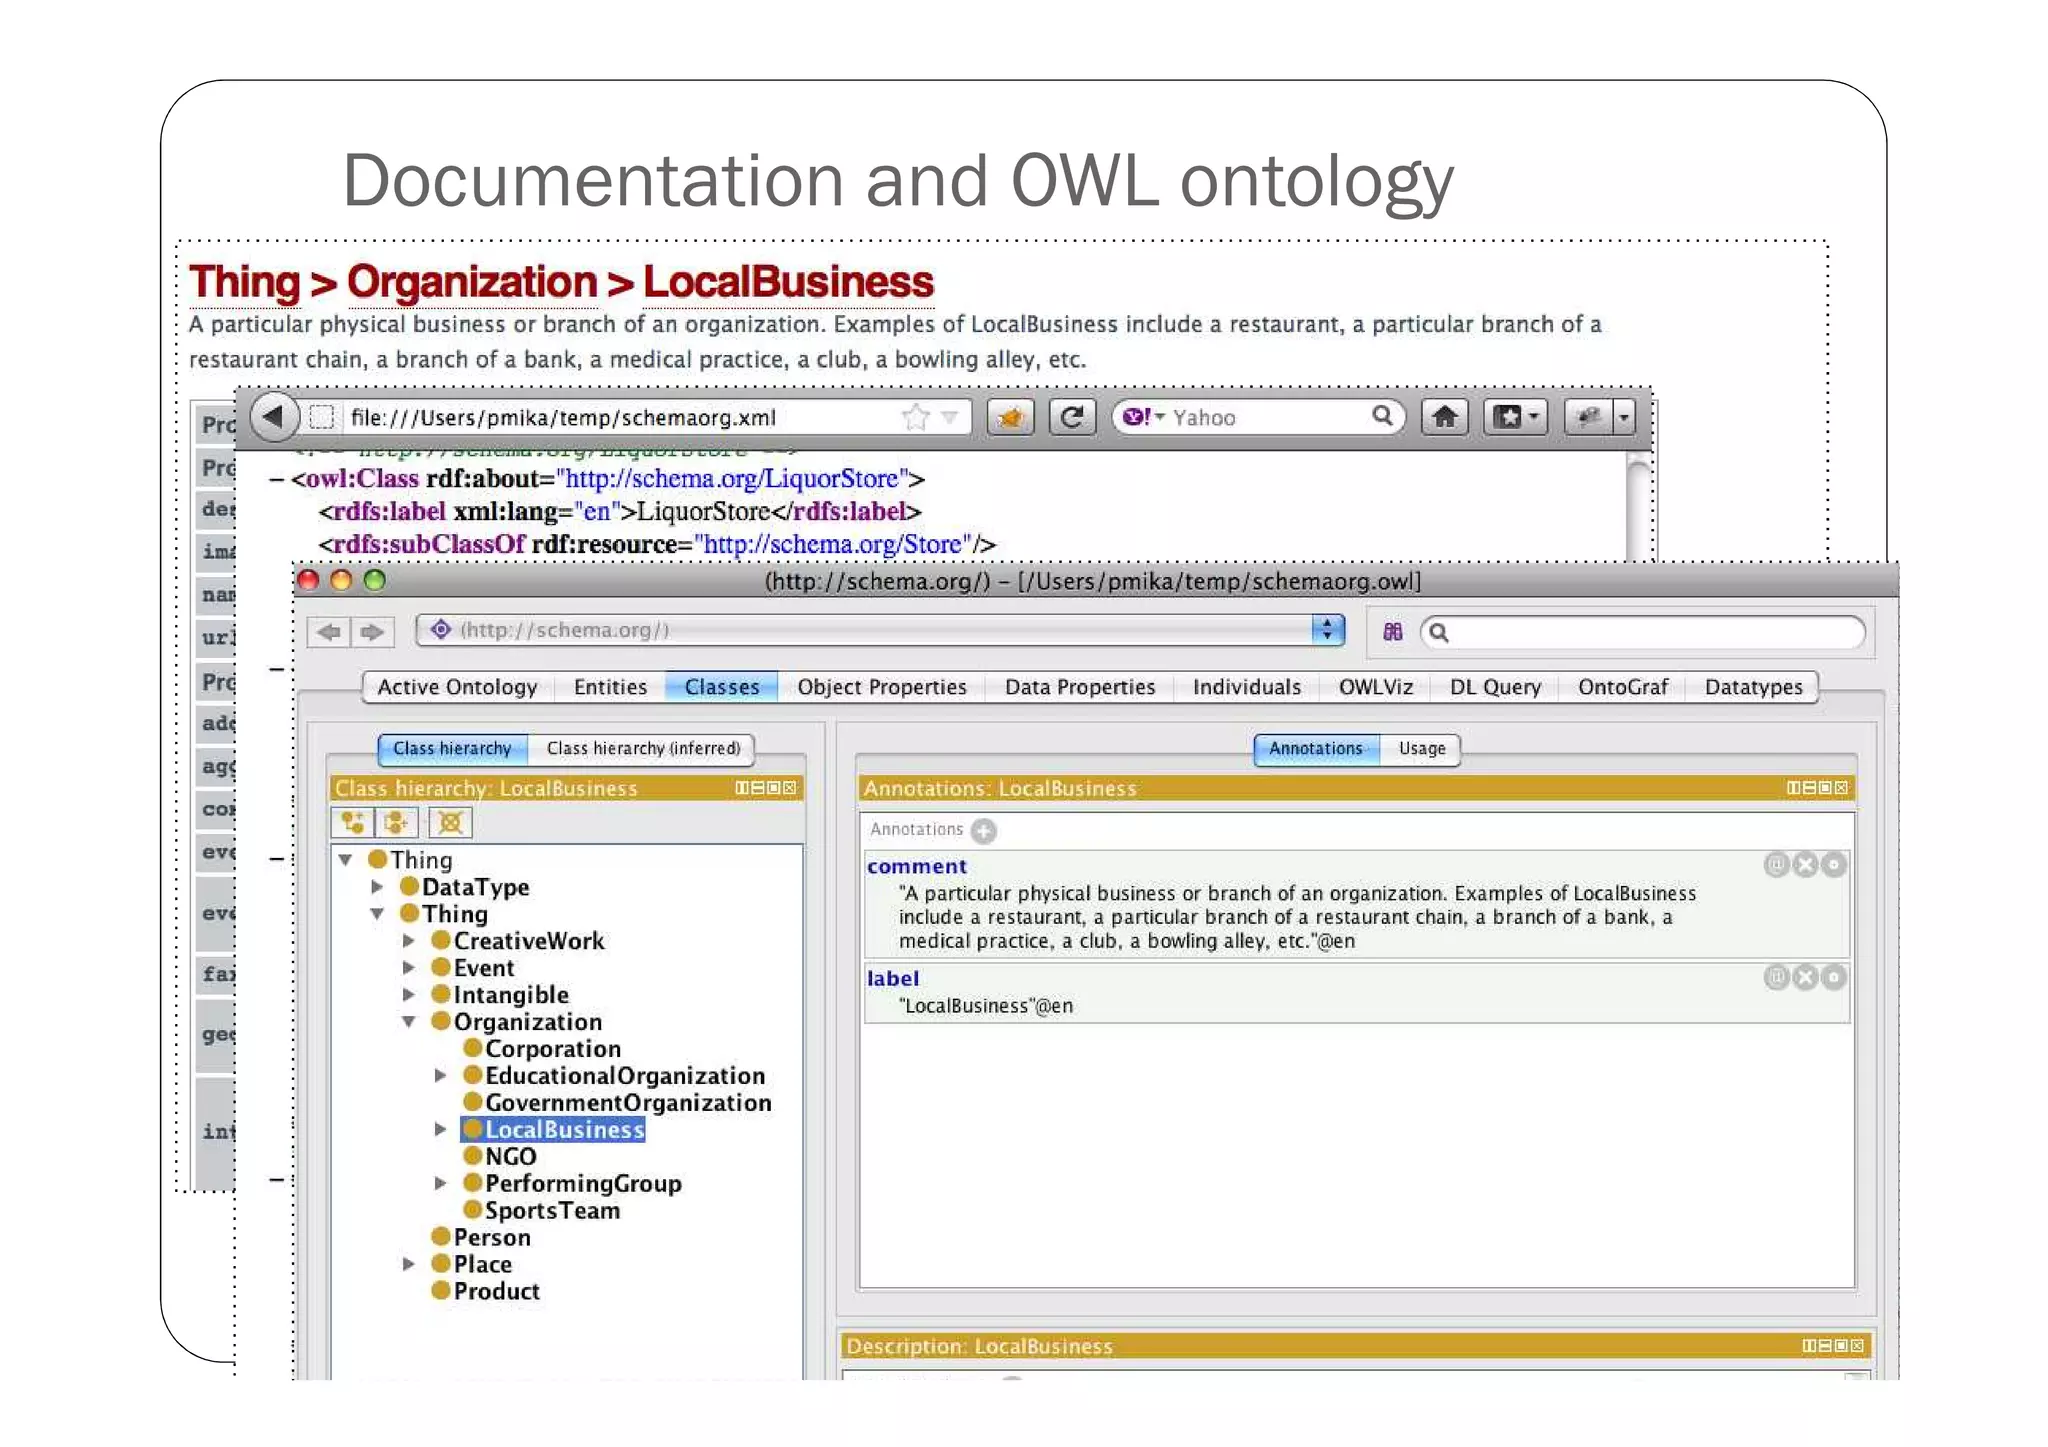Click the Protégé search field

1642,632
